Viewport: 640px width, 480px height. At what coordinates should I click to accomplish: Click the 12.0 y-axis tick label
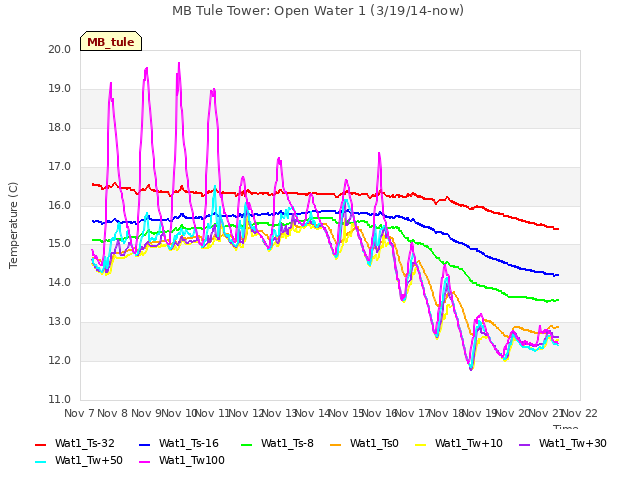[60, 360]
